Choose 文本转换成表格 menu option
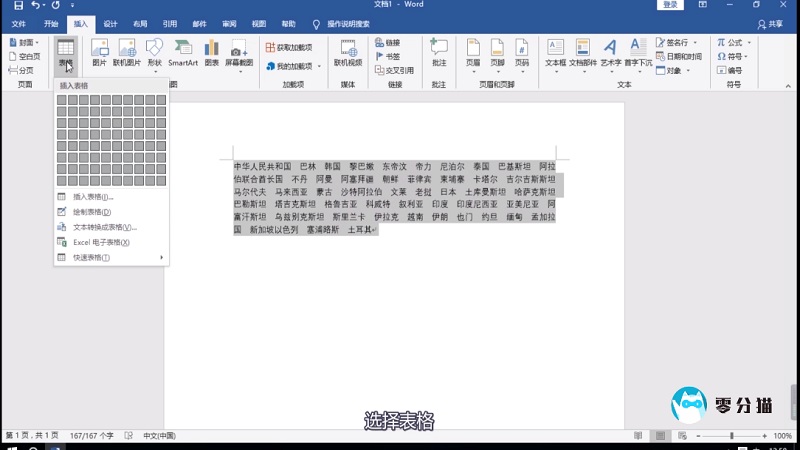800x450 pixels. point(104,227)
